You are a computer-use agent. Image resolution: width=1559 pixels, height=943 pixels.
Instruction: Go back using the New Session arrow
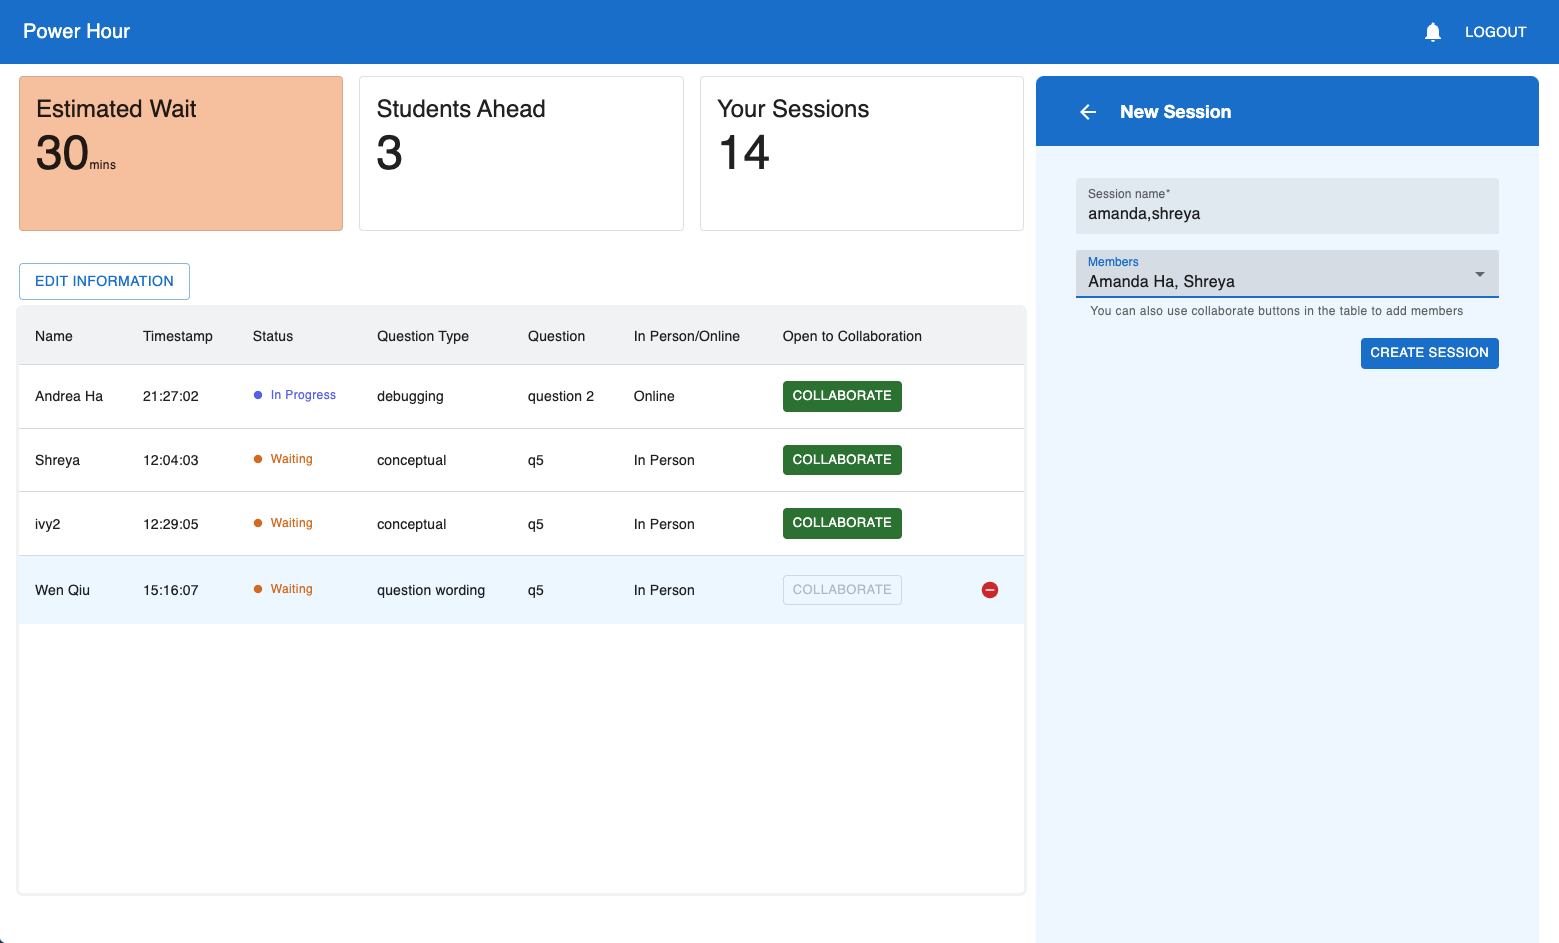click(1088, 112)
